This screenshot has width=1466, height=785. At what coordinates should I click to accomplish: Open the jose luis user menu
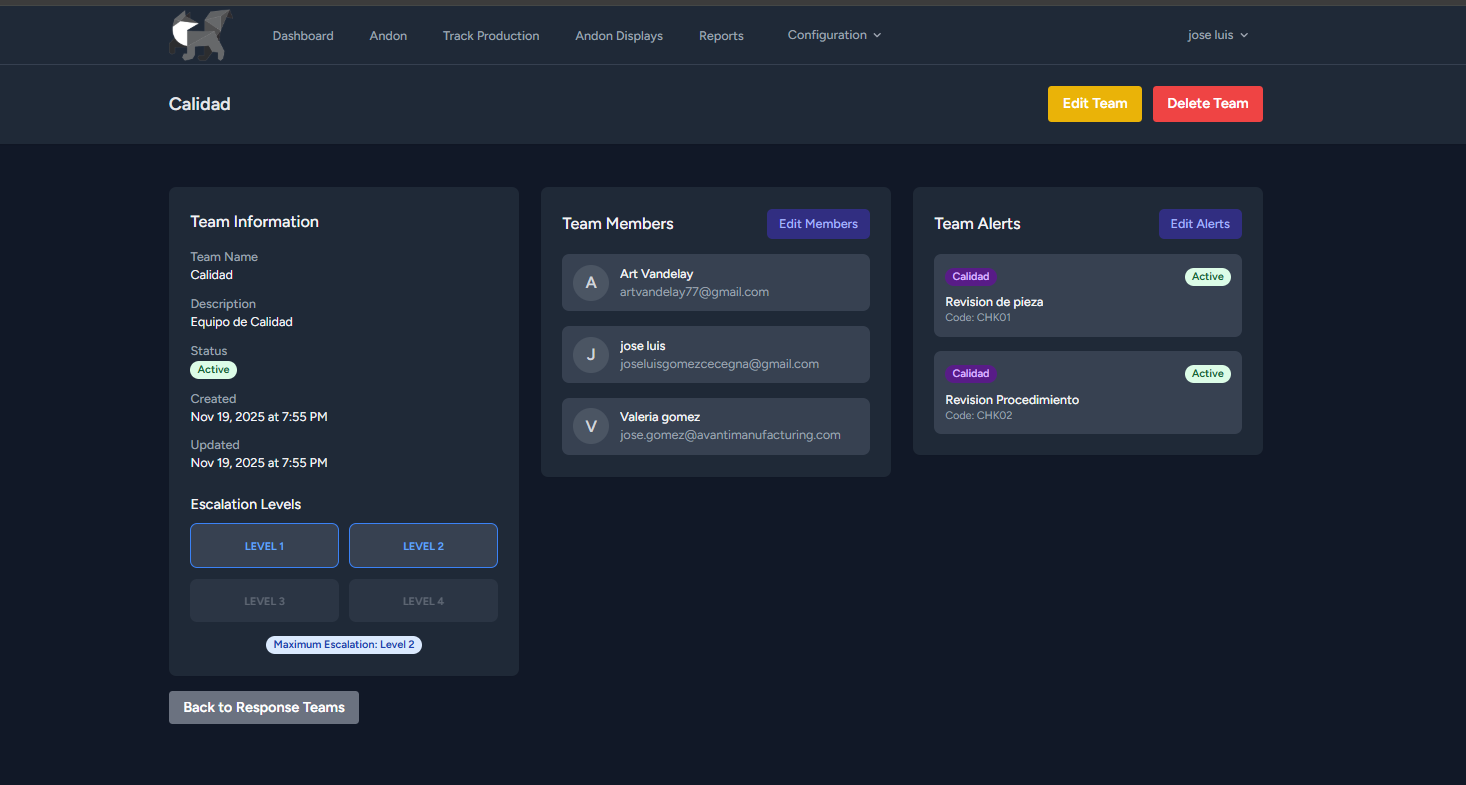point(1217,35)
